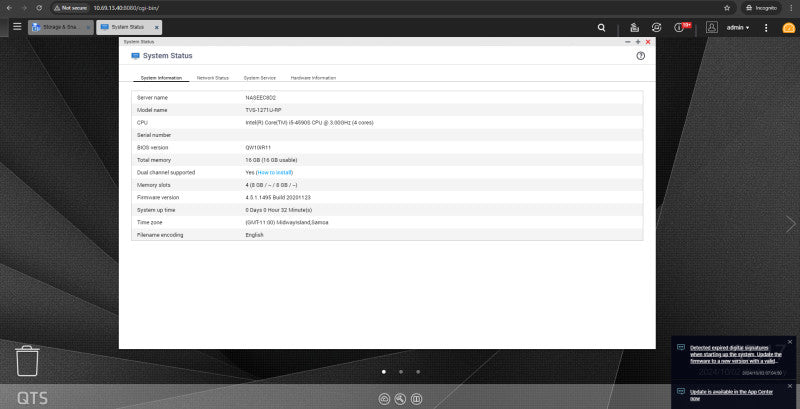Open the QTS main menu hamburger icon
This screenshot has width=800, height=409.
click(17, 27)
